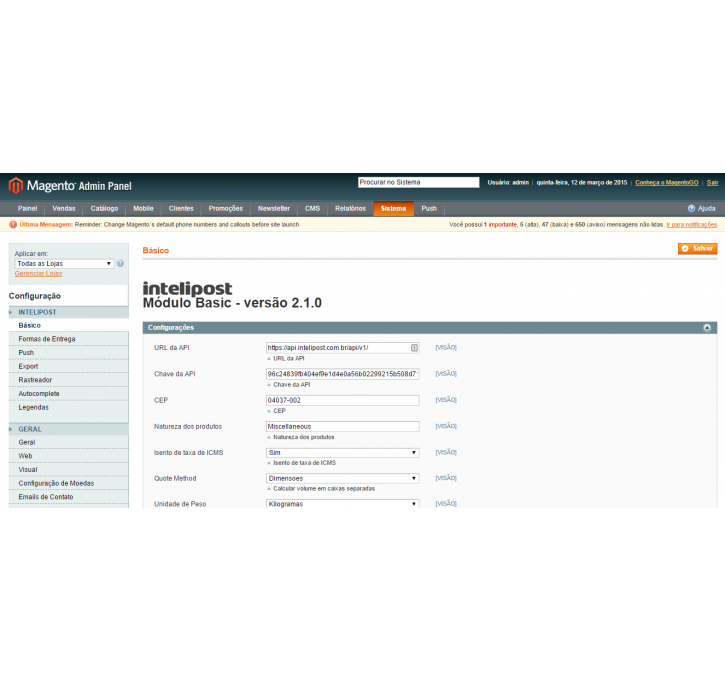Follow the Gerenciar Lojas link
The image size is (725, 680).
click(x=38, y=274)
